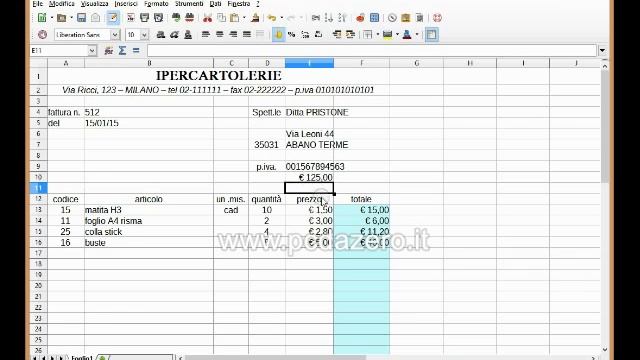Click the Copy icon
The image size is (640, 360).
click(x=221, y=18)
